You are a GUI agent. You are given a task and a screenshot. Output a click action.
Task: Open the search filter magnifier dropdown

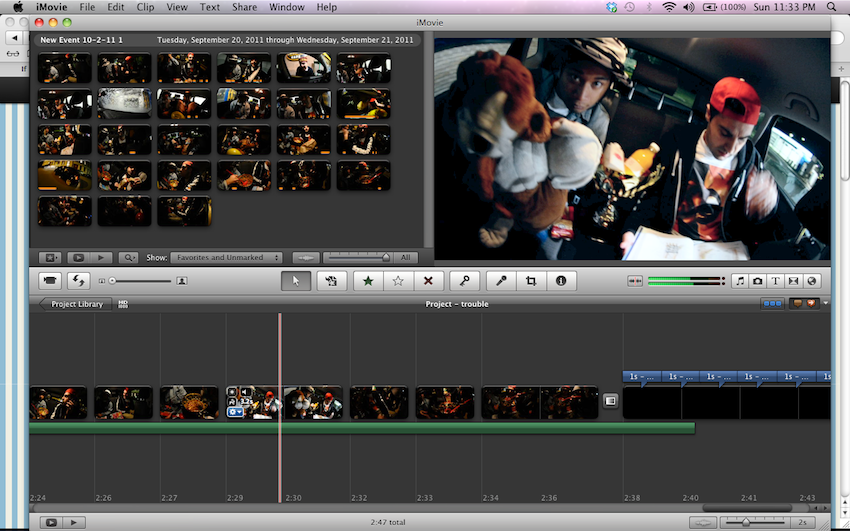[131, 257]
